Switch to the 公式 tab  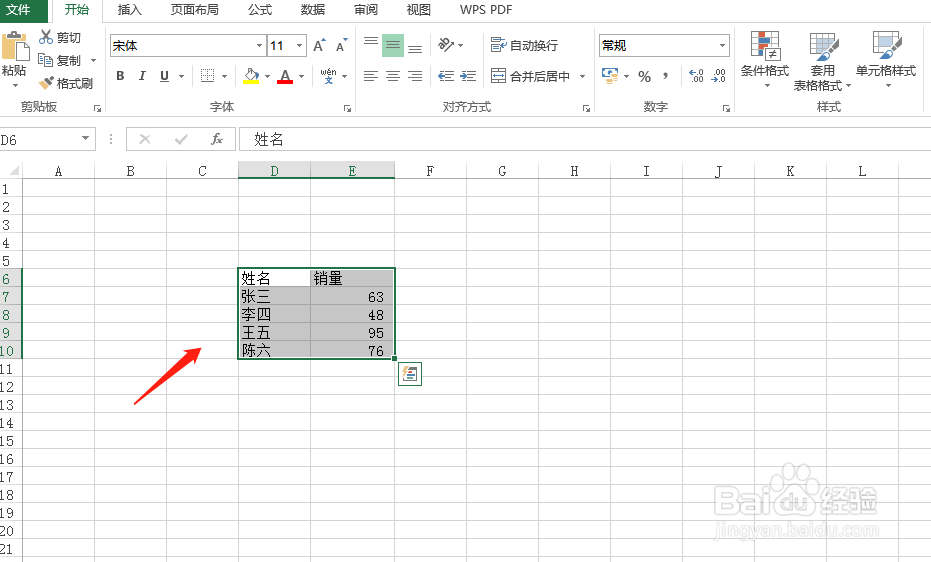260,9
